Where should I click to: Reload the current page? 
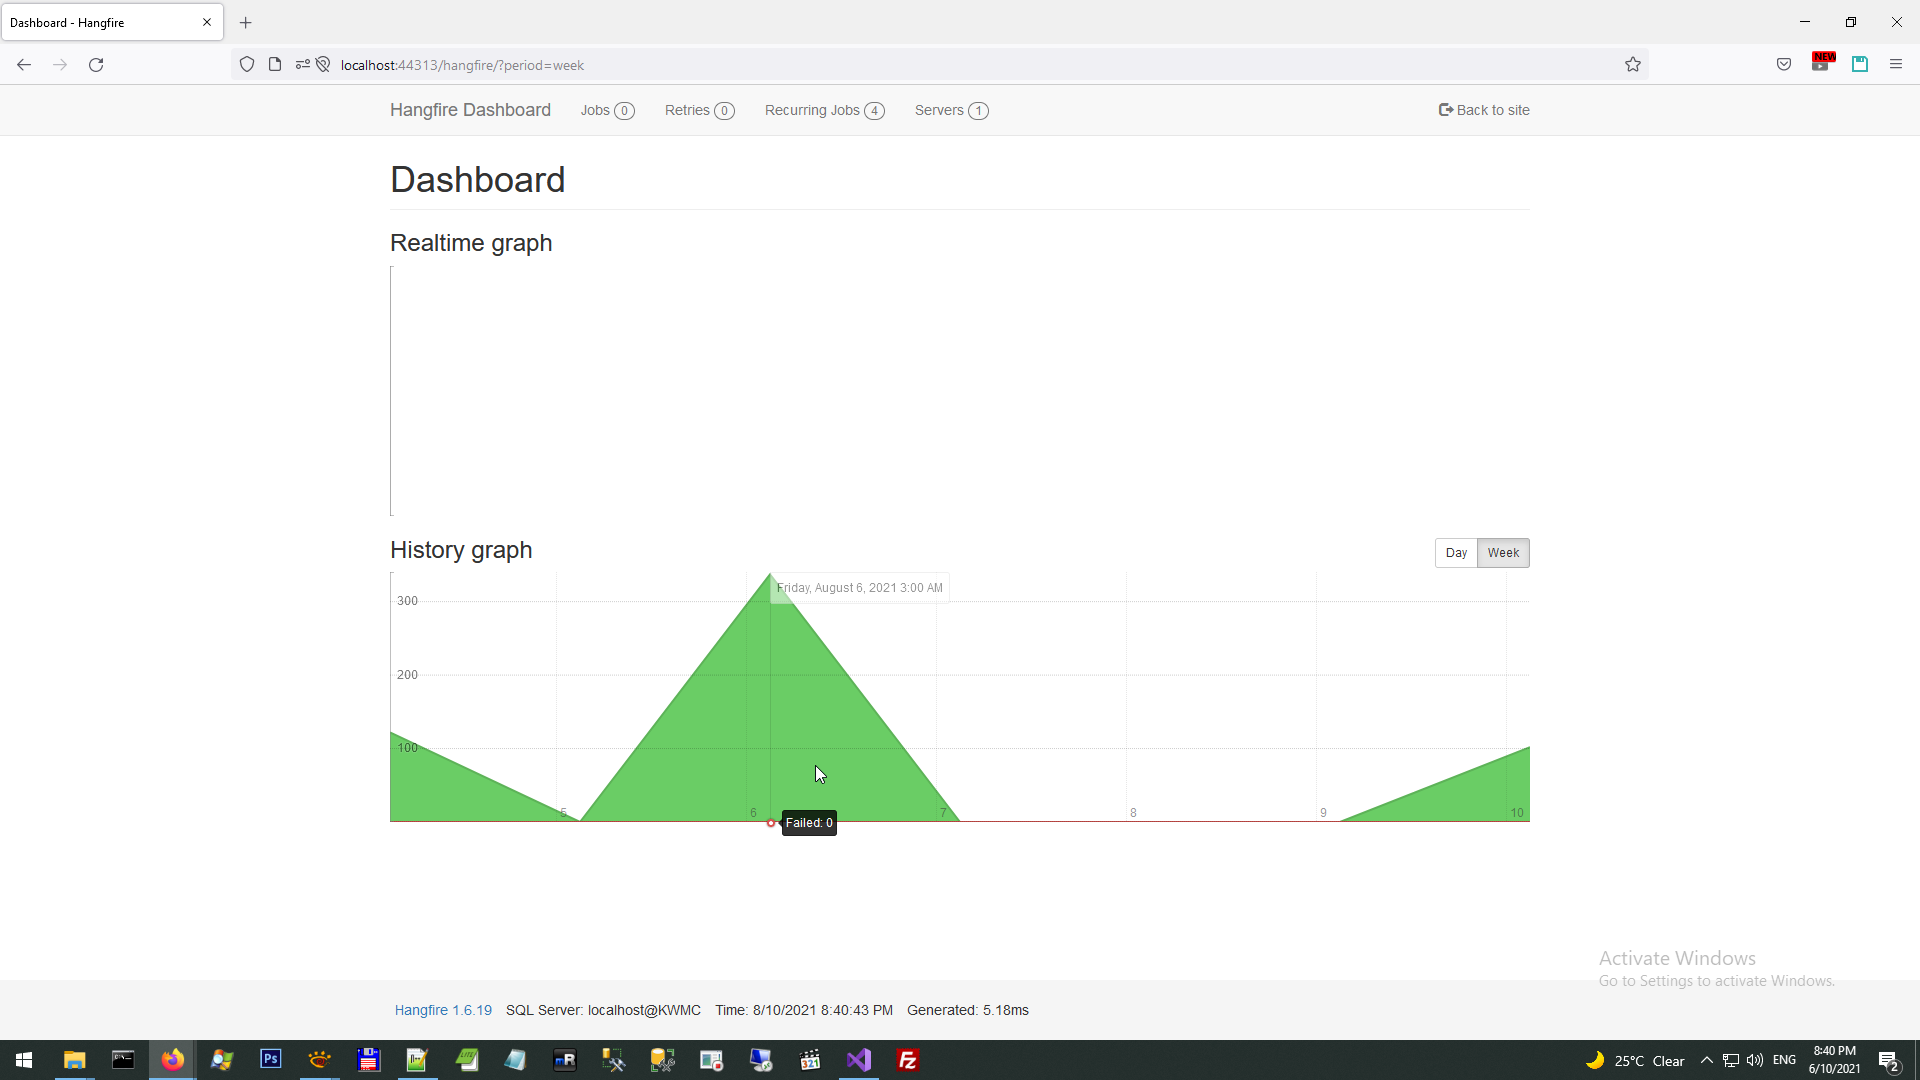pyautogui.click(x=96, y=65)
